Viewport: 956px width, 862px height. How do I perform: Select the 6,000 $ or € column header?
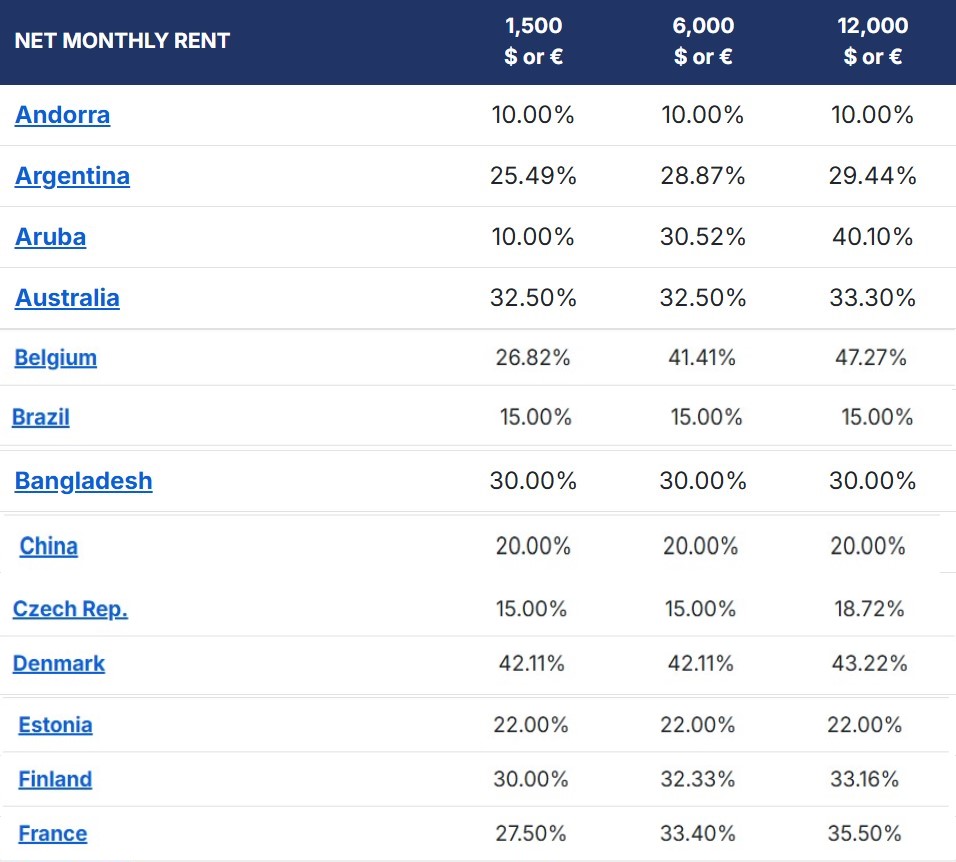[x=703, y=42]
